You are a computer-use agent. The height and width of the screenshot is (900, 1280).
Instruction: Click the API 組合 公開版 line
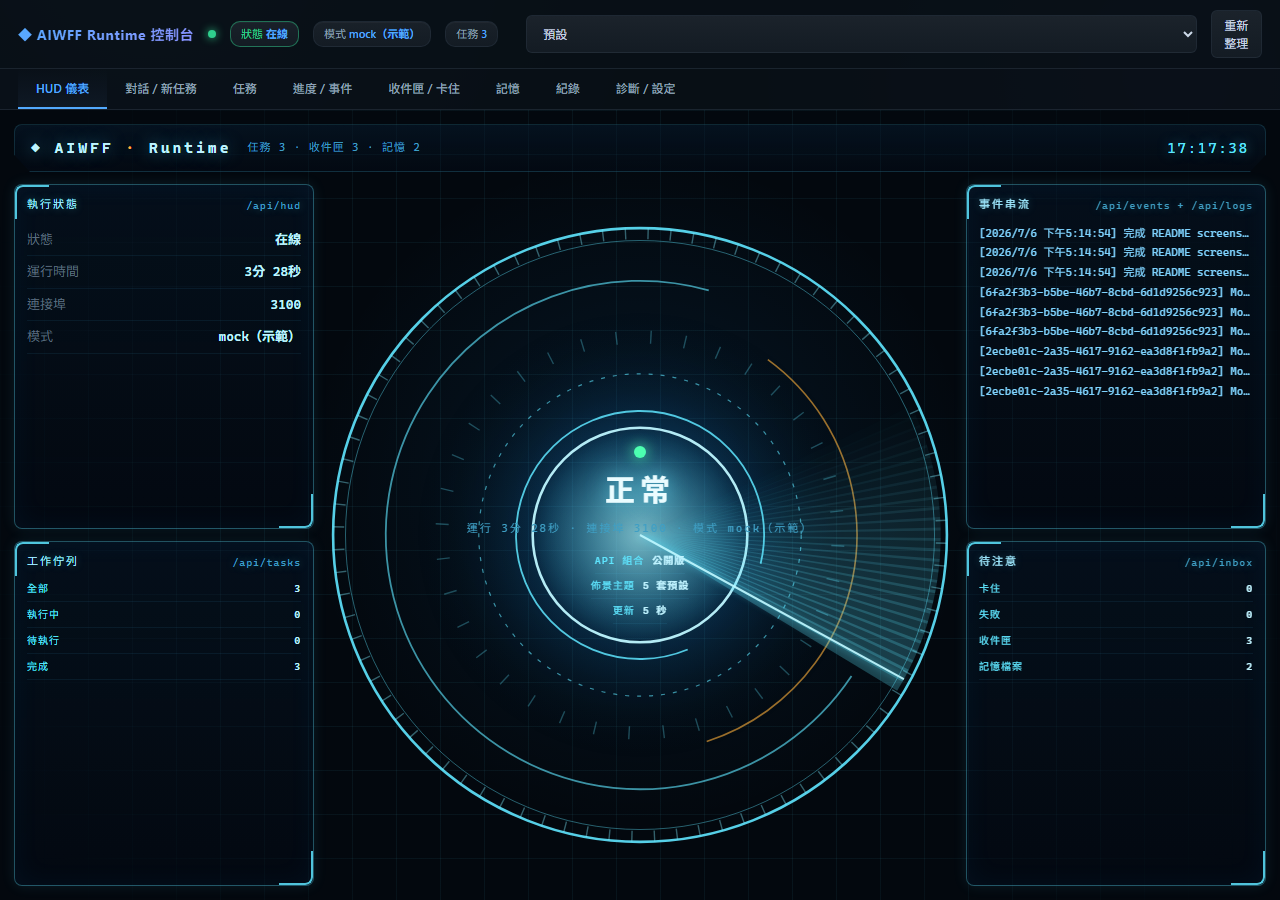[640, 561]
